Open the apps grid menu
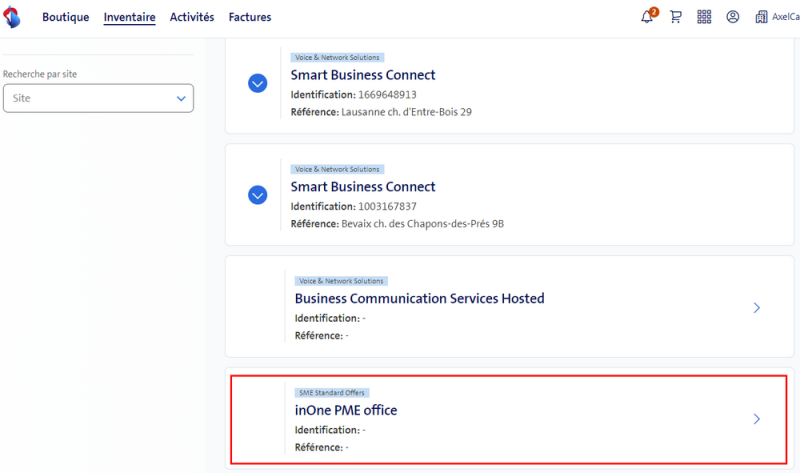Image resolution: width=800 pixels, height=473 pixels. point(704,17)
